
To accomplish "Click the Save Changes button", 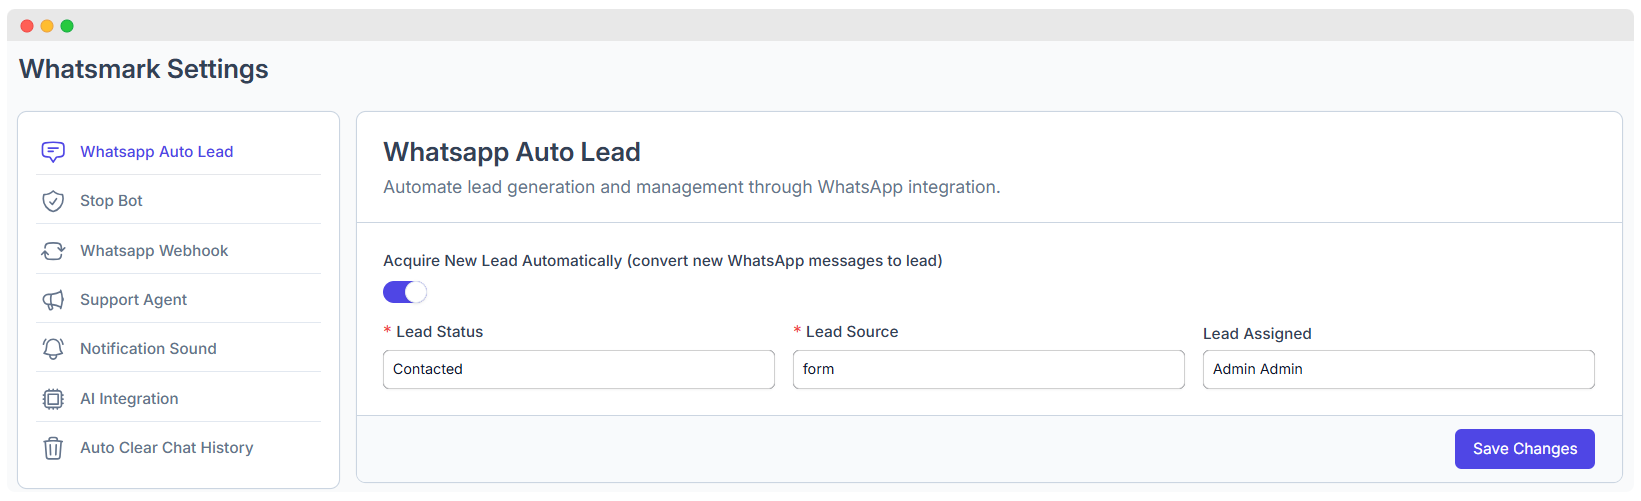I will (x=1525, y=449).
